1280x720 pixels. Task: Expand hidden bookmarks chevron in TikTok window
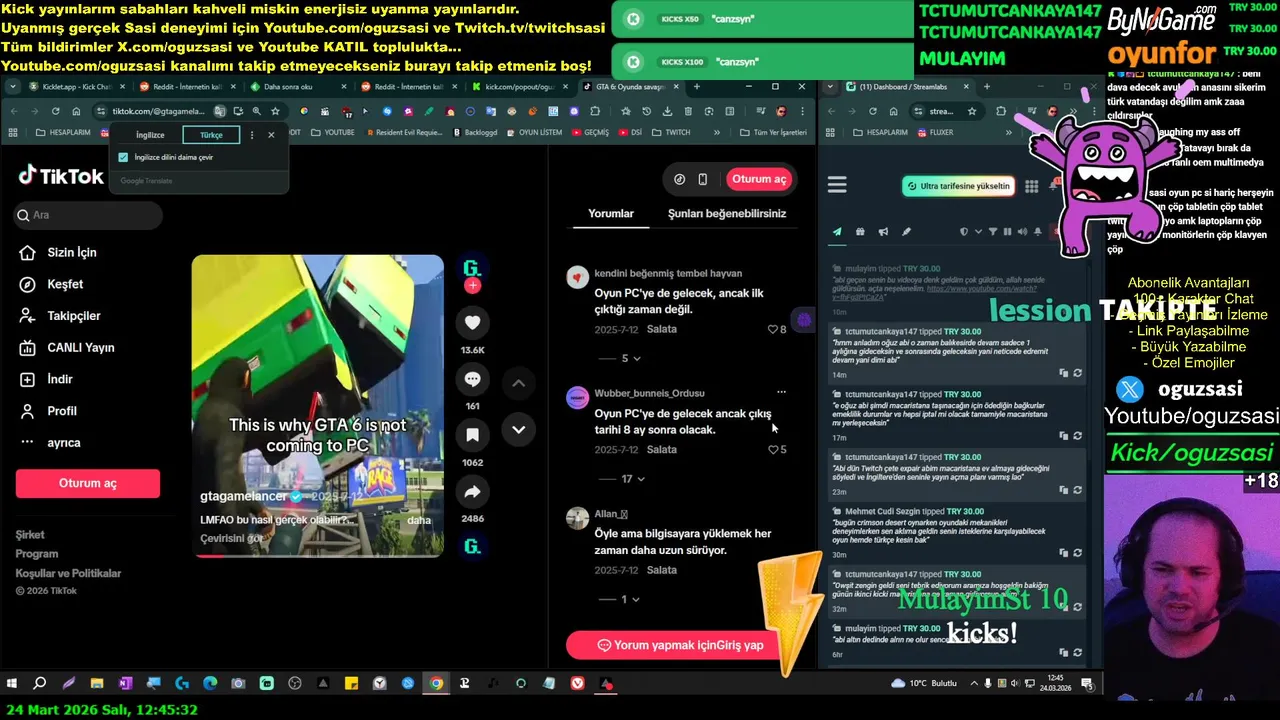point(716,132)
